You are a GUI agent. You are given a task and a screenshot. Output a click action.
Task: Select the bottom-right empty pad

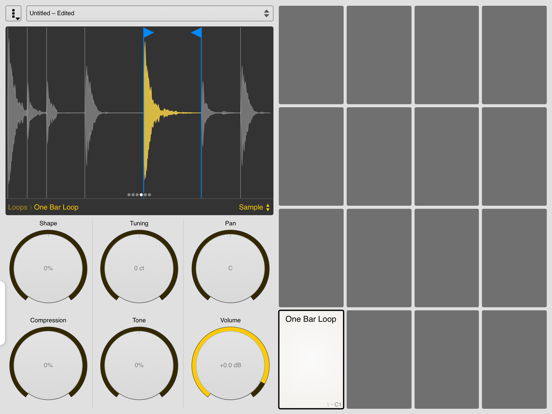pyautogui.click(x=514, y=359)
